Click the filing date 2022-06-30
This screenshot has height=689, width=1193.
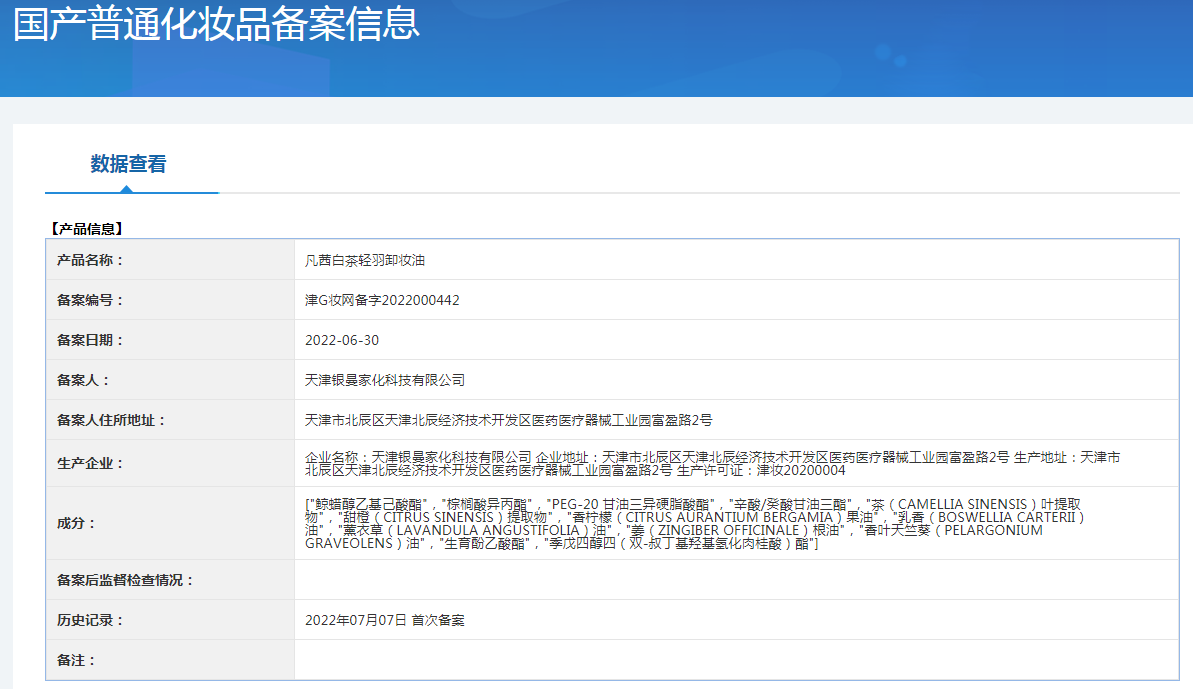[342, 340]
